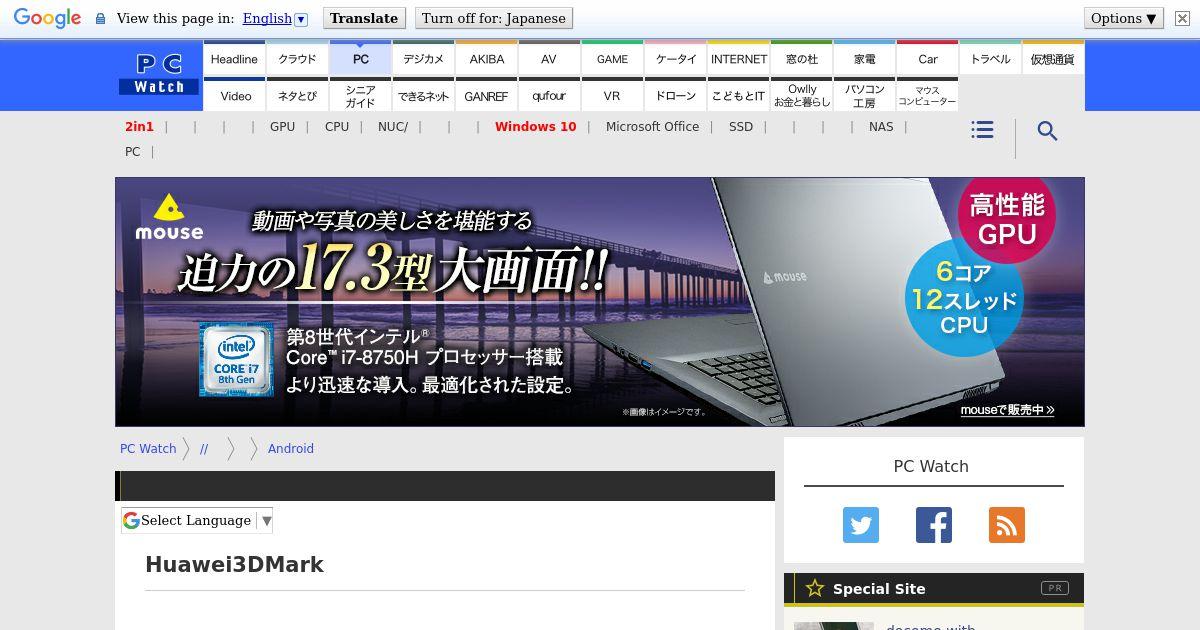Click the Translate button

pos(364,18)
